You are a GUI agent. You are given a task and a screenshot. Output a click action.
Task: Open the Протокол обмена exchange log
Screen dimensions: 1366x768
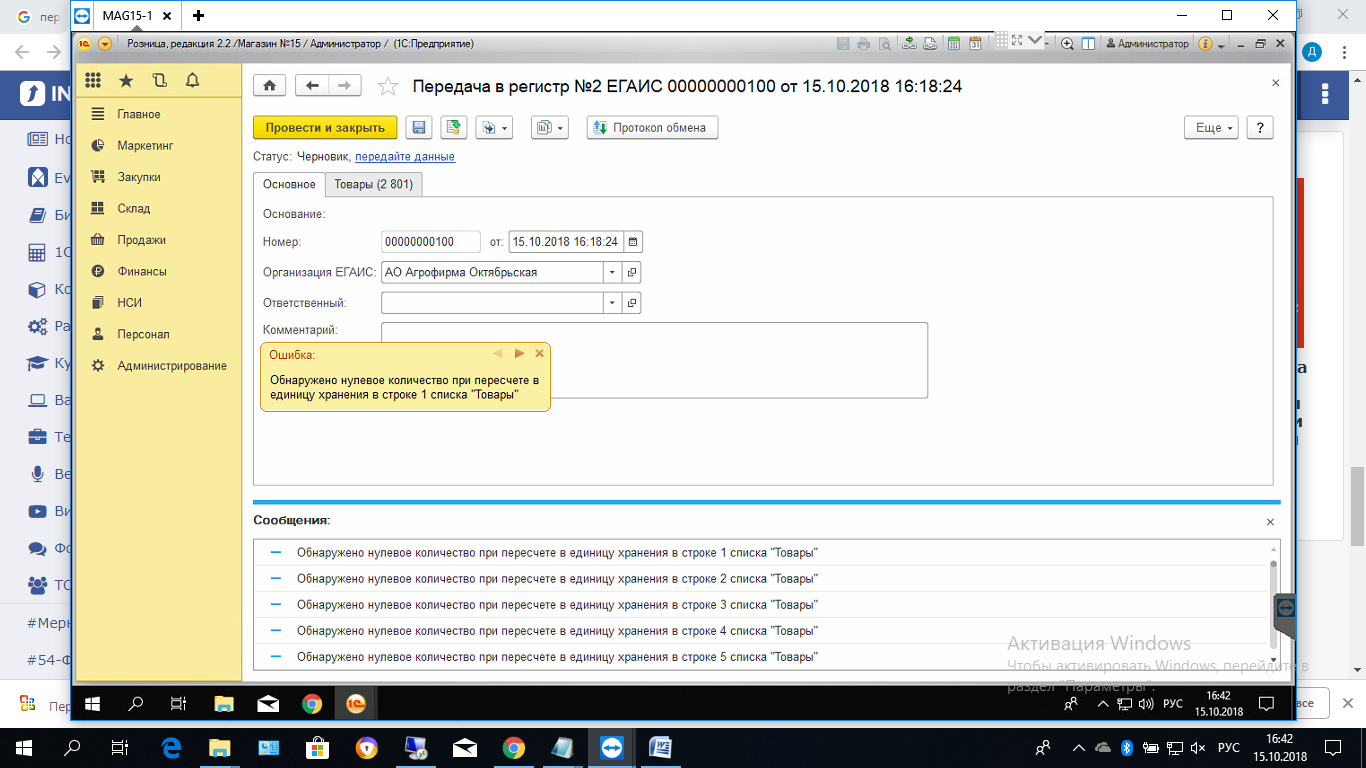pos(652,128)
